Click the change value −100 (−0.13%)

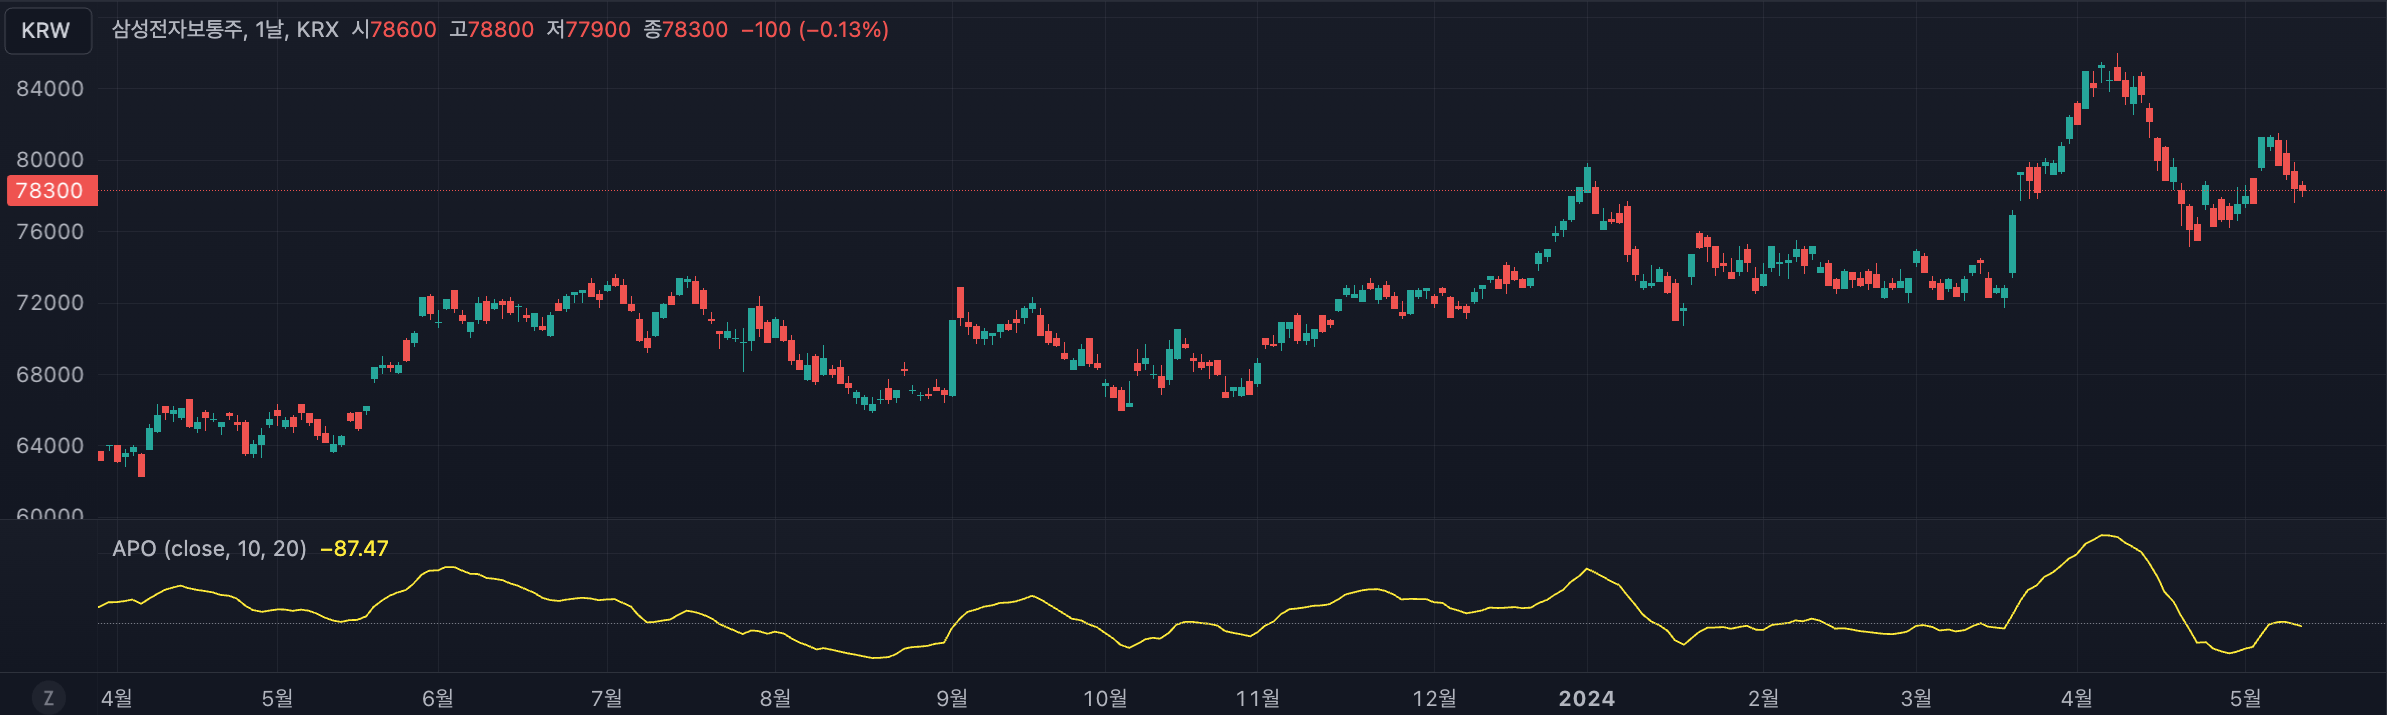(x=815, y=30)
